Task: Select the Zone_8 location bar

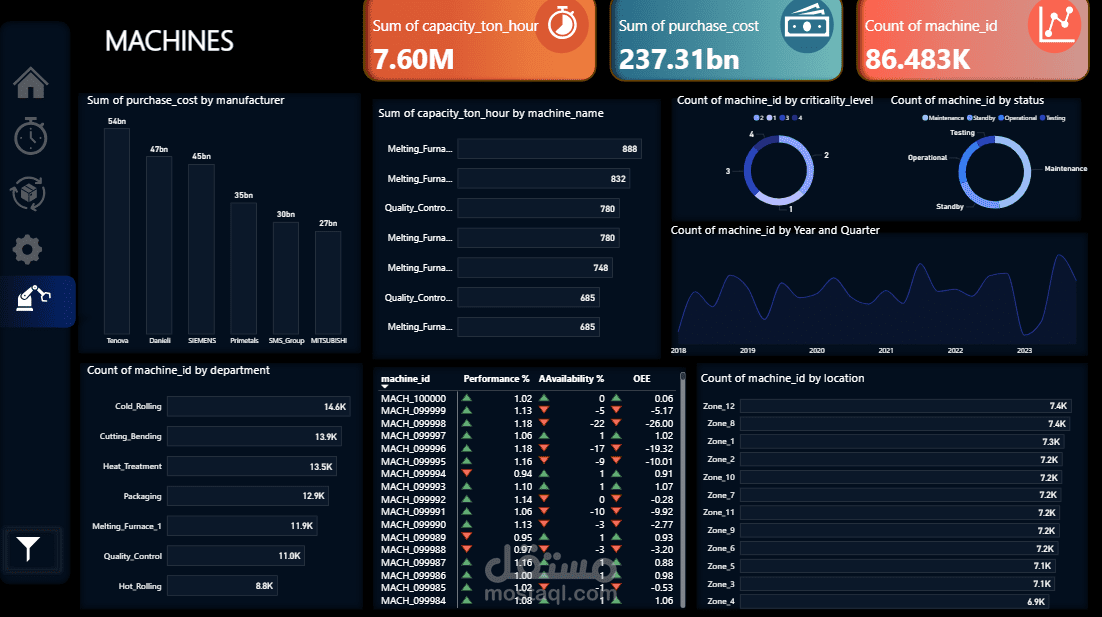Action: (x=905, y=424)
